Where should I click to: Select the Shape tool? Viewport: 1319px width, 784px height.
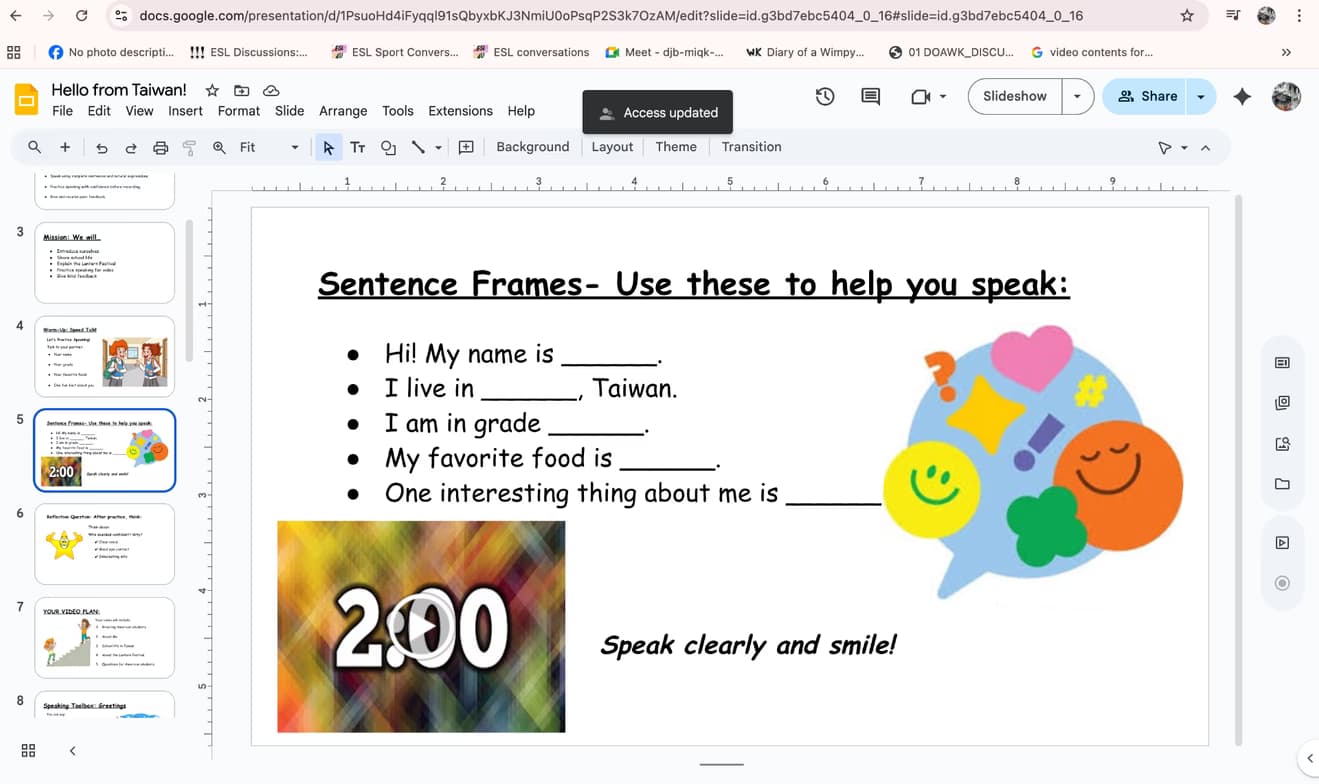[388, 146]
